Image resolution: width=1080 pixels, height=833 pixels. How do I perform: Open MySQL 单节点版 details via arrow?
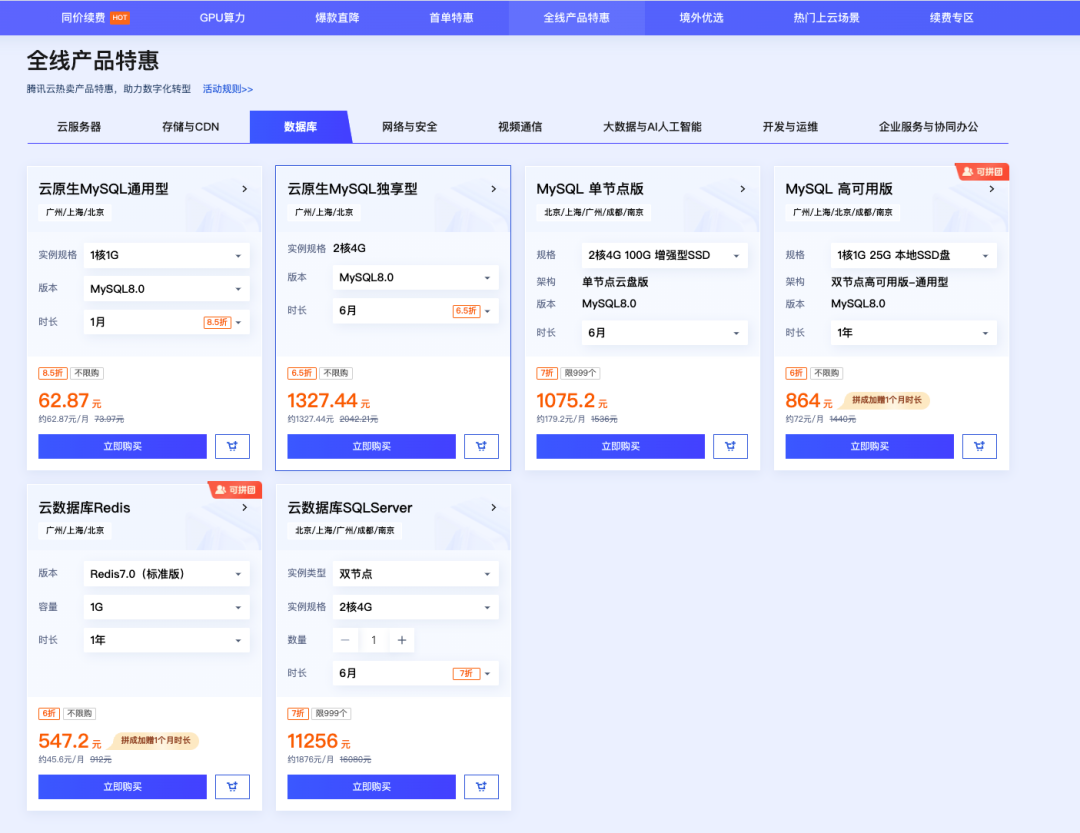coord(742,189)
